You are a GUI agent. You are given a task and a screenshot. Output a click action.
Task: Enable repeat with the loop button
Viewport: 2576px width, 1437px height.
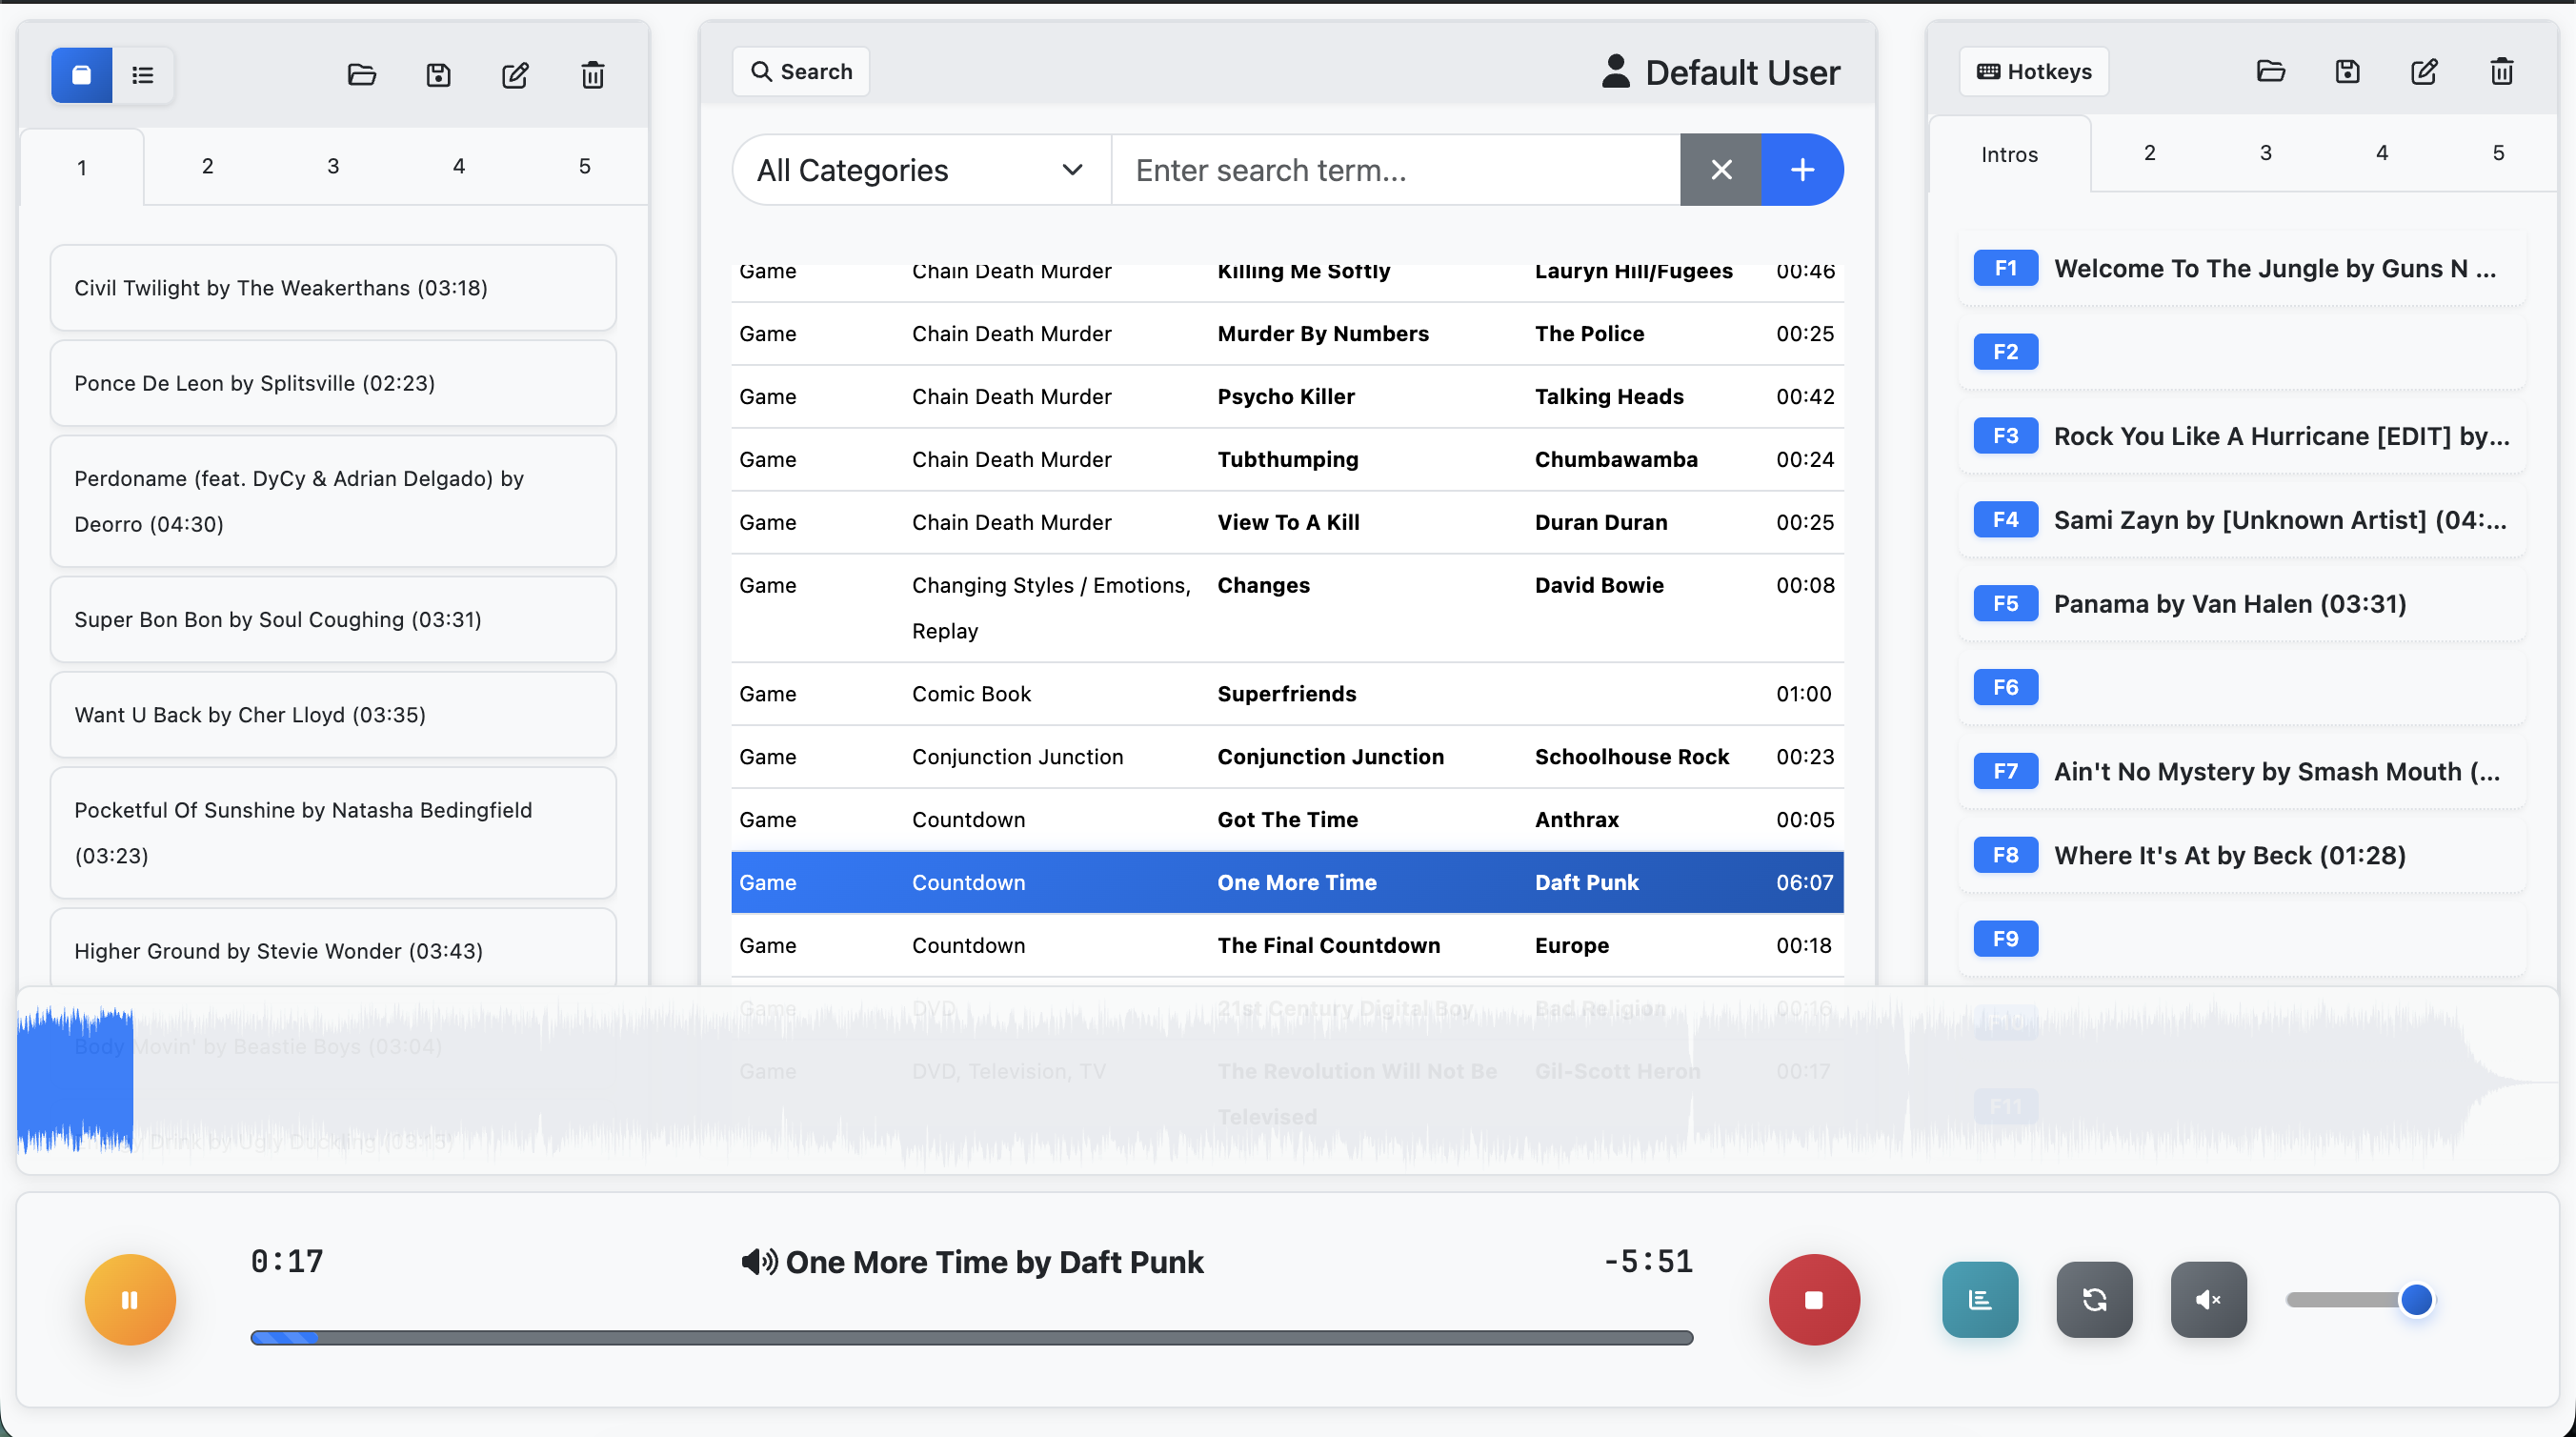2094,1299
